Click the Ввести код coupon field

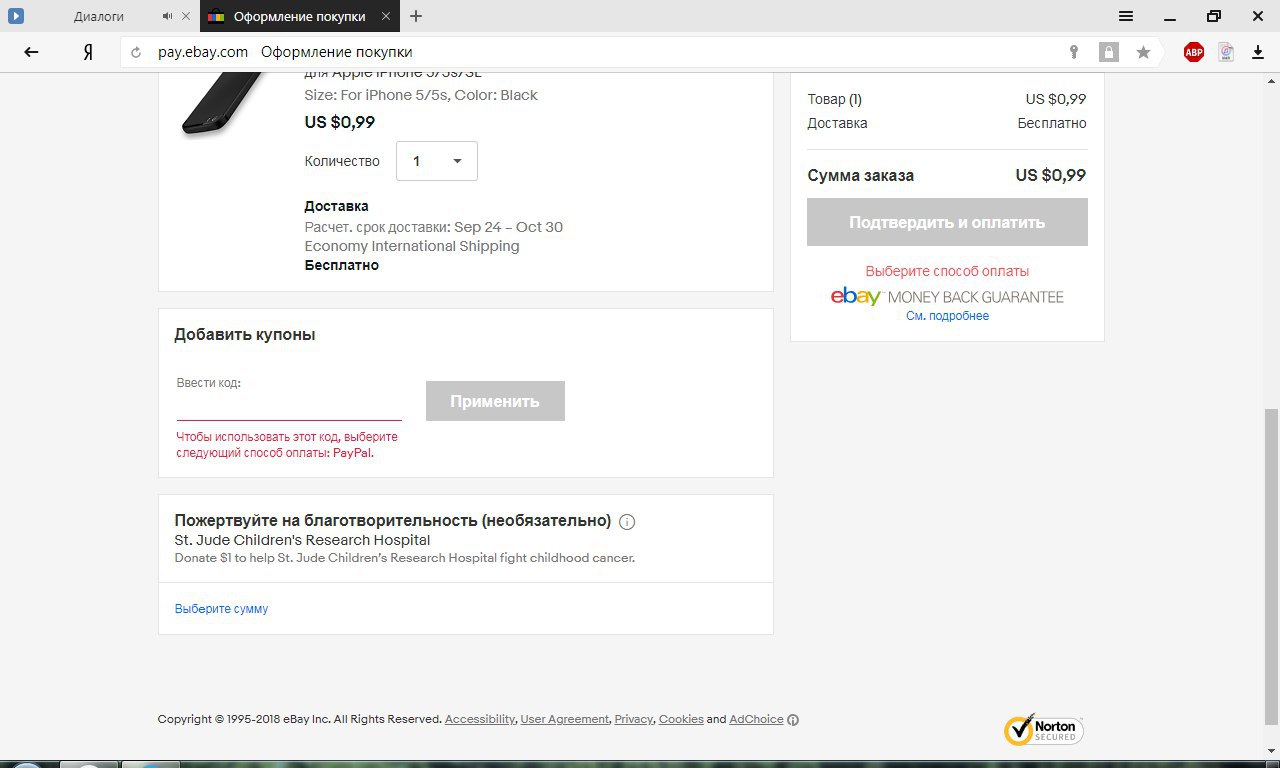(x=289, y=407)
